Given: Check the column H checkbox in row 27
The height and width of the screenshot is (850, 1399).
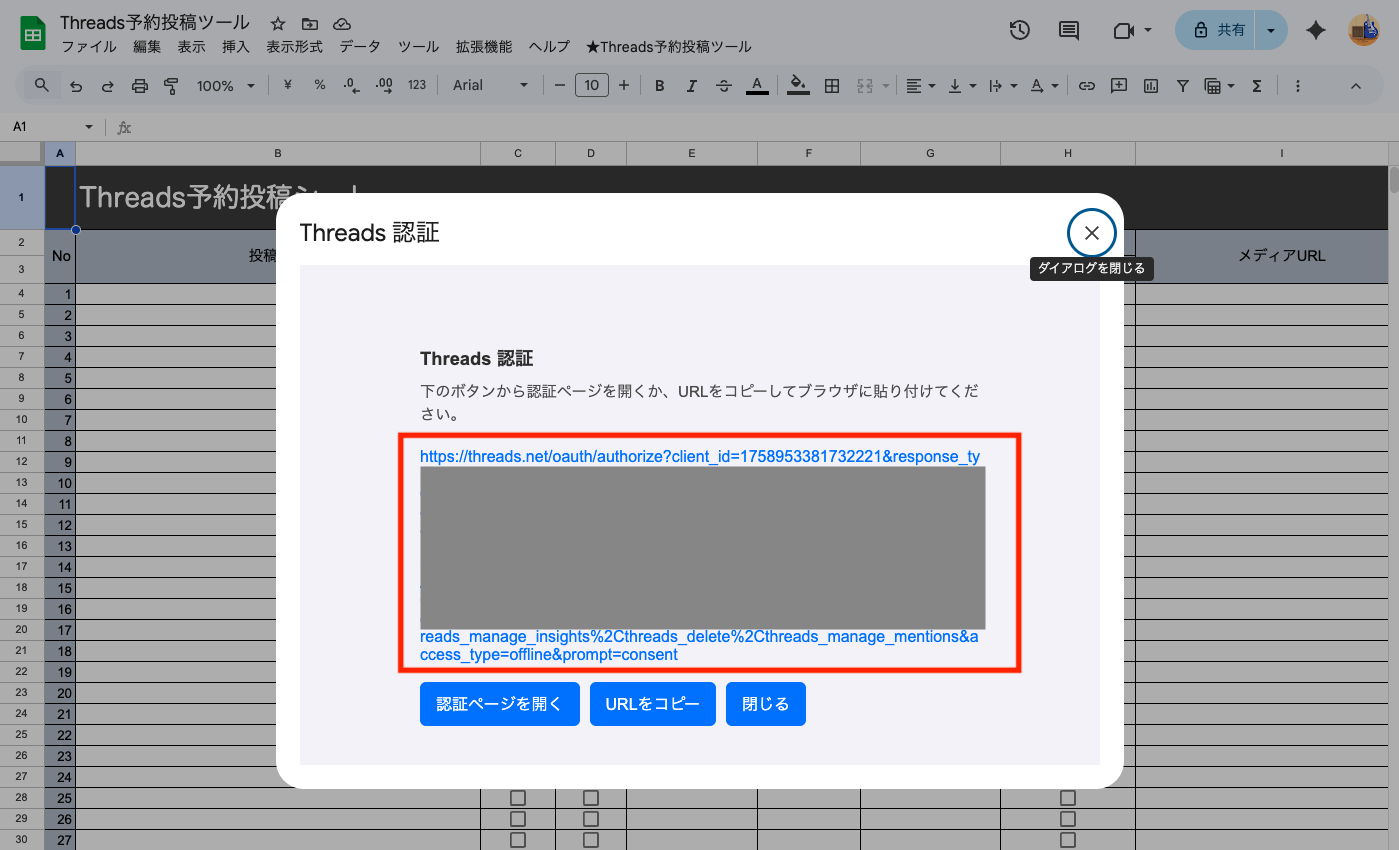Looking at the screenshot, I should (x=1068, y=840).
